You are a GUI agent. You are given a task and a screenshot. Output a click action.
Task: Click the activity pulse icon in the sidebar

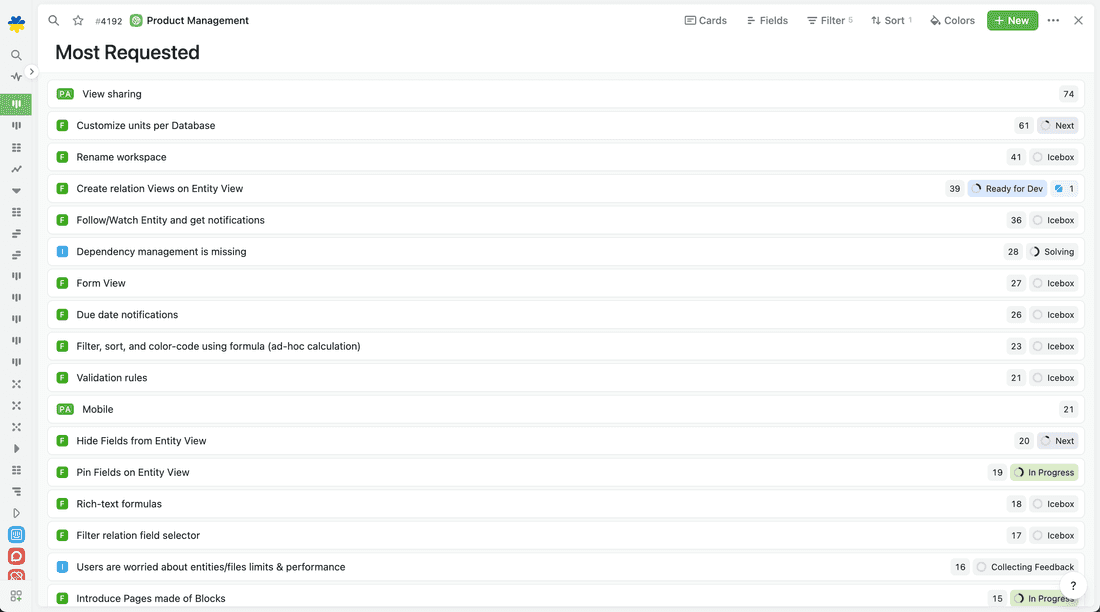tap(16, 75)
